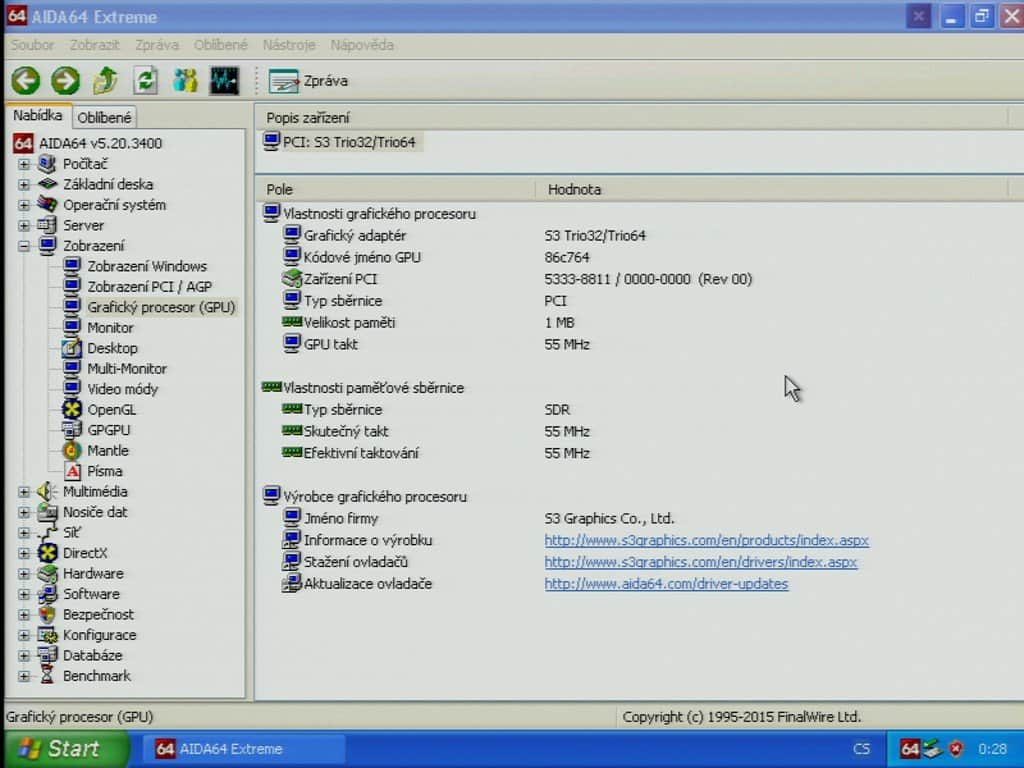
Task: Click the Hodnota column header
Action: tap(773, 189)
